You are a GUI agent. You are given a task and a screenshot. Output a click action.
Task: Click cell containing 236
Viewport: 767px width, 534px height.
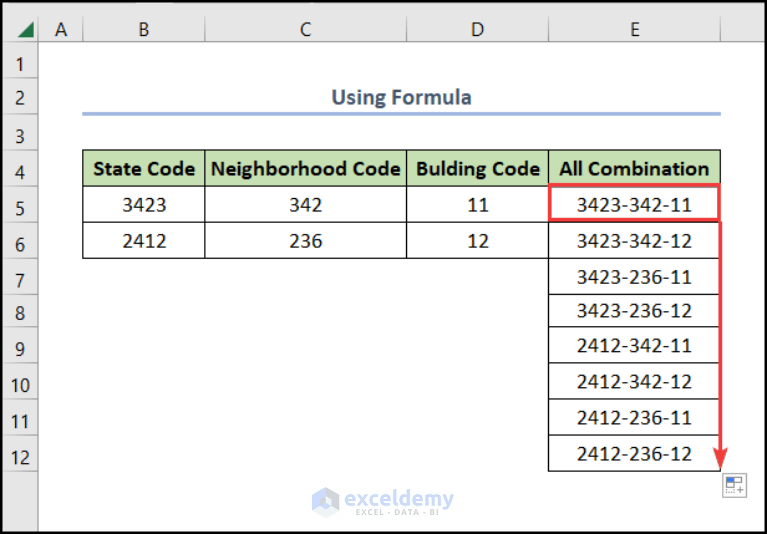306,241
